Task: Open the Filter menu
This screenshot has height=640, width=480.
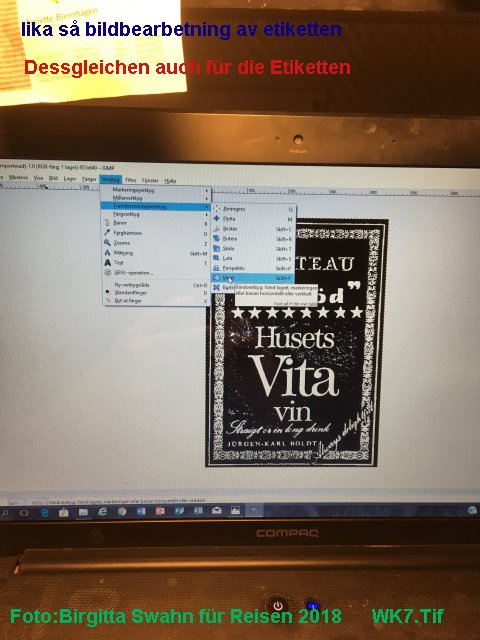Action: tap(130, 180)
